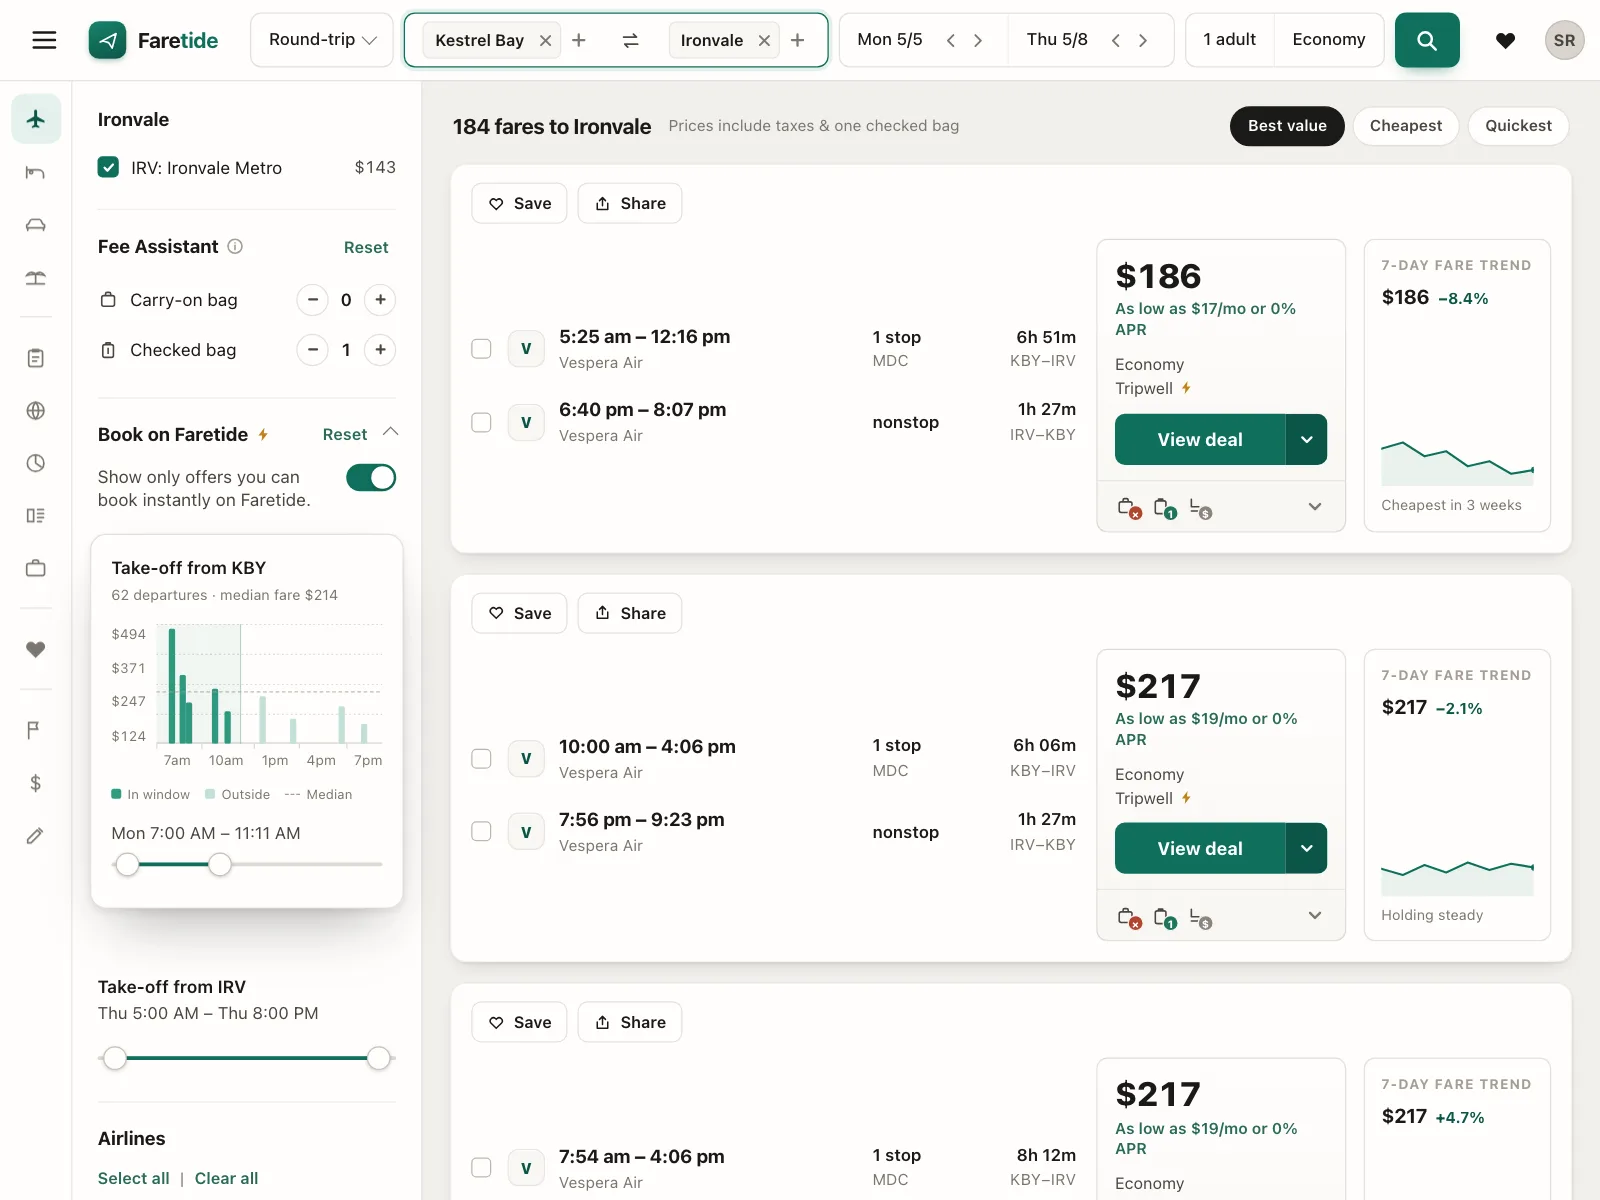Sort fares by Quickest
Image resolution: width=1600 pixels, height=1200 pixels.
click(x=1518, y=126)
